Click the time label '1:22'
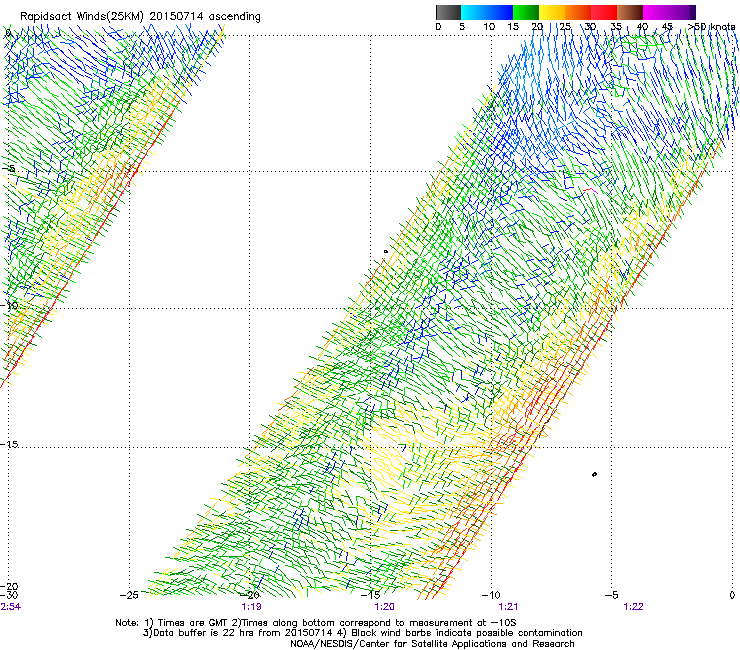The image size is (740, 650). click(x=633, y=607)
